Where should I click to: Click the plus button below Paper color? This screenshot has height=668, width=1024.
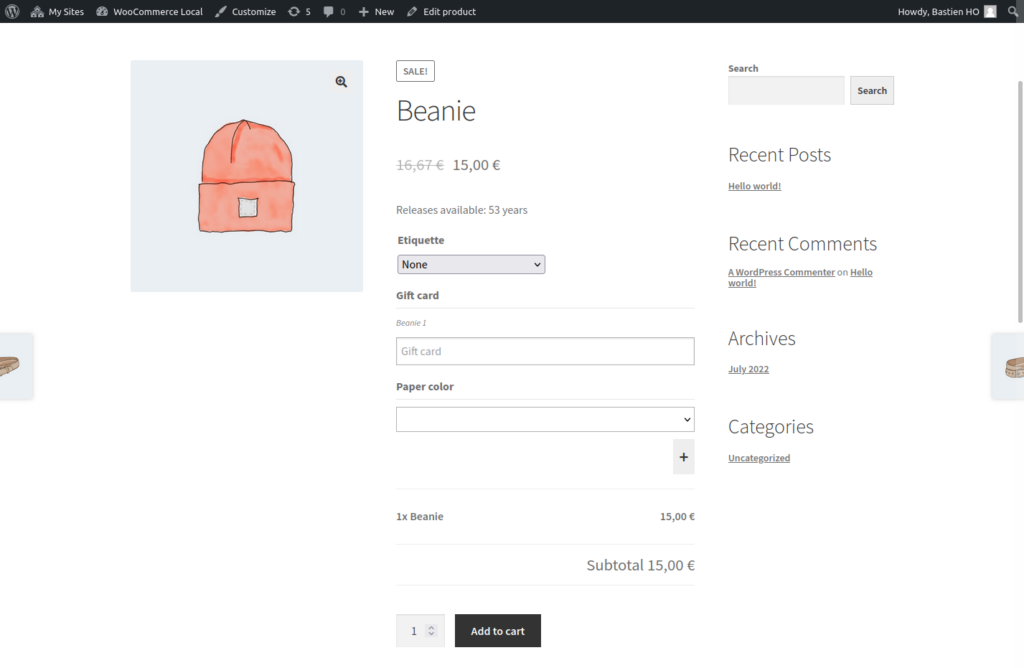click(683, 457)
